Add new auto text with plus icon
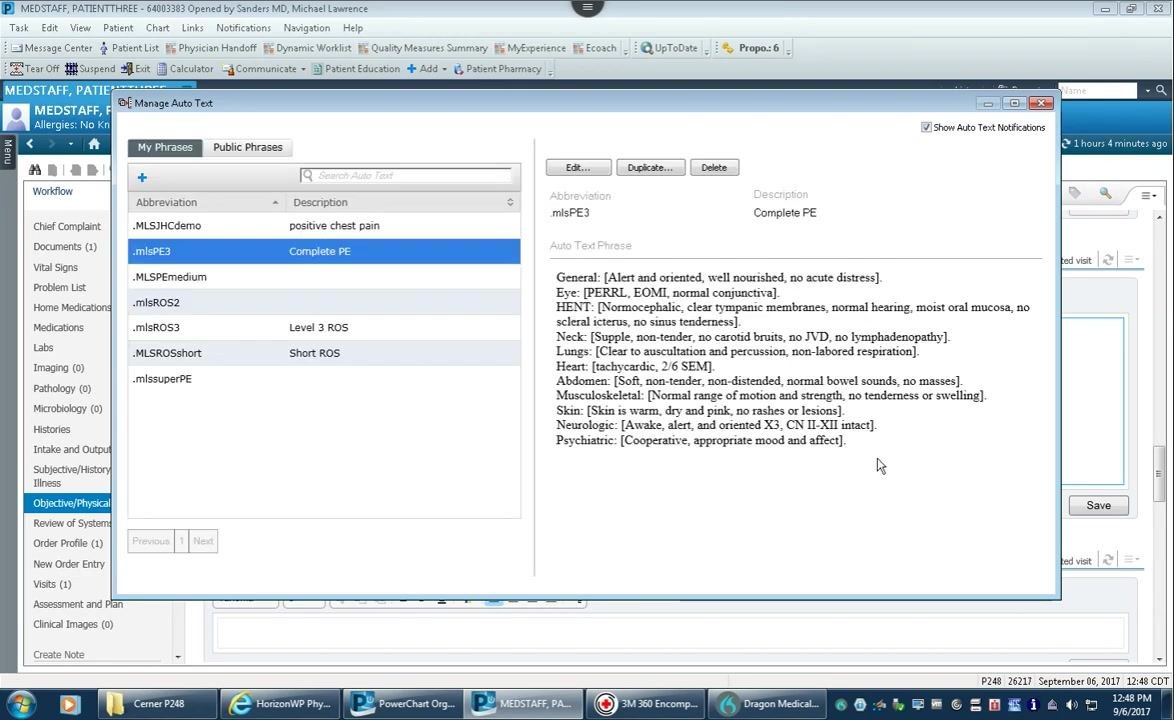 click(142, 177)
